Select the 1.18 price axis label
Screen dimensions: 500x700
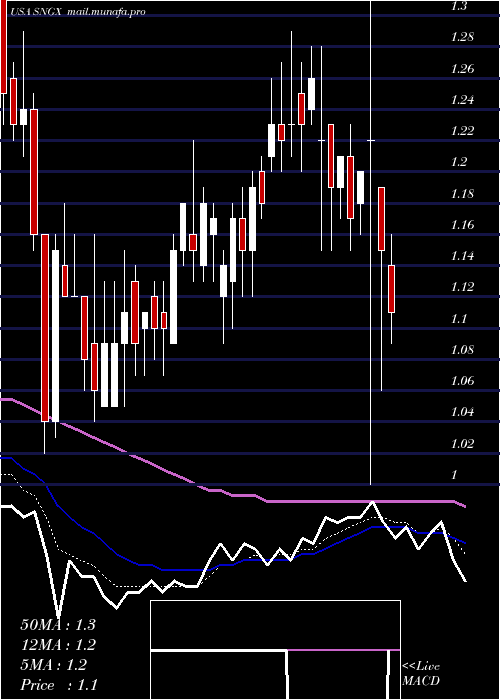point(462,193)
